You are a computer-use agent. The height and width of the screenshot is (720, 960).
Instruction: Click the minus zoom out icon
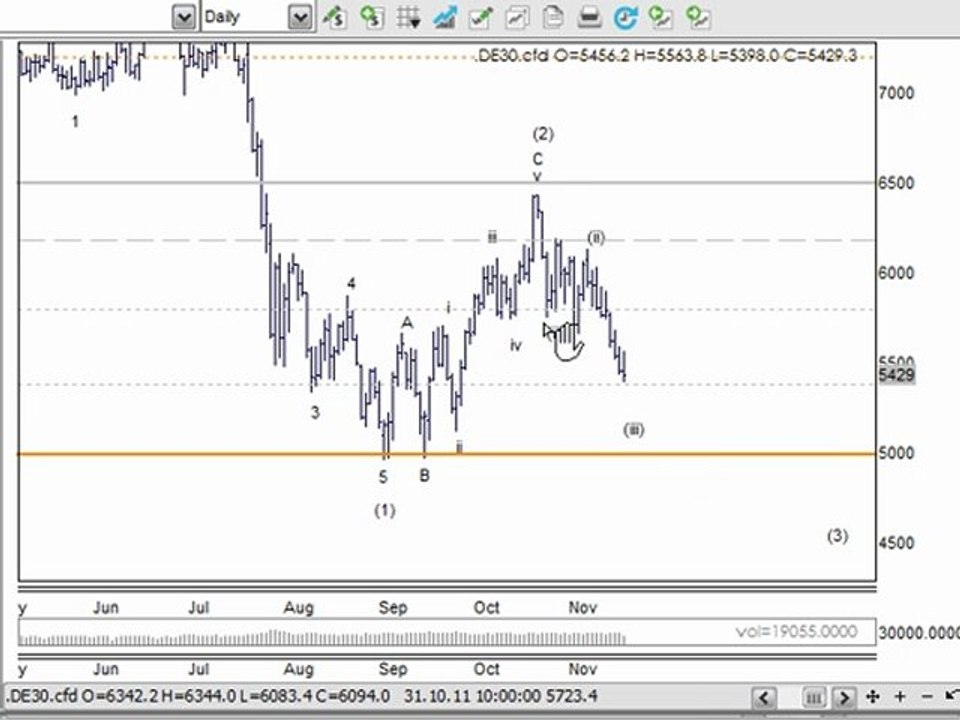(927, 696)
